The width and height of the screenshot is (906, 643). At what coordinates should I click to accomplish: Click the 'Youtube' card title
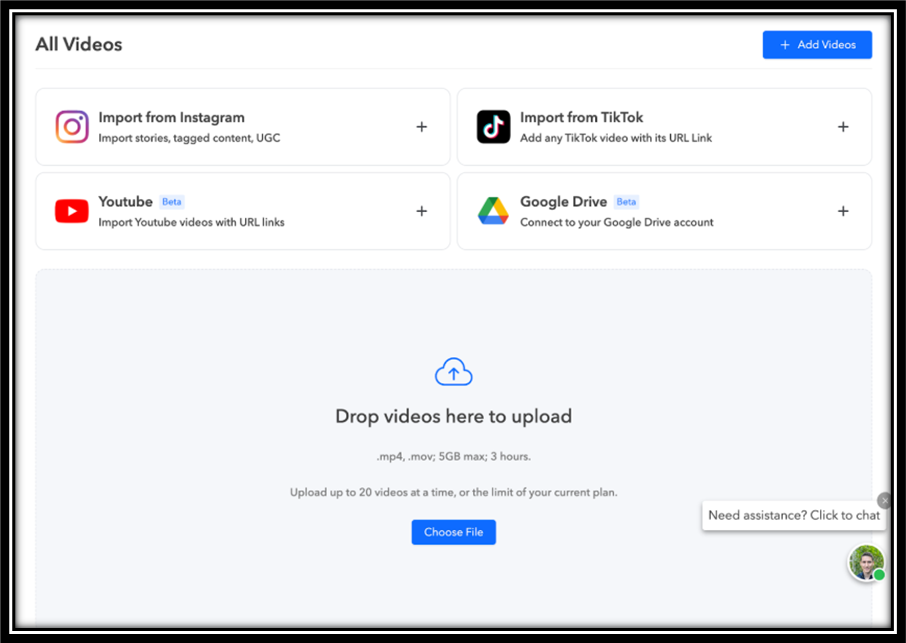(x=125, y=202)
